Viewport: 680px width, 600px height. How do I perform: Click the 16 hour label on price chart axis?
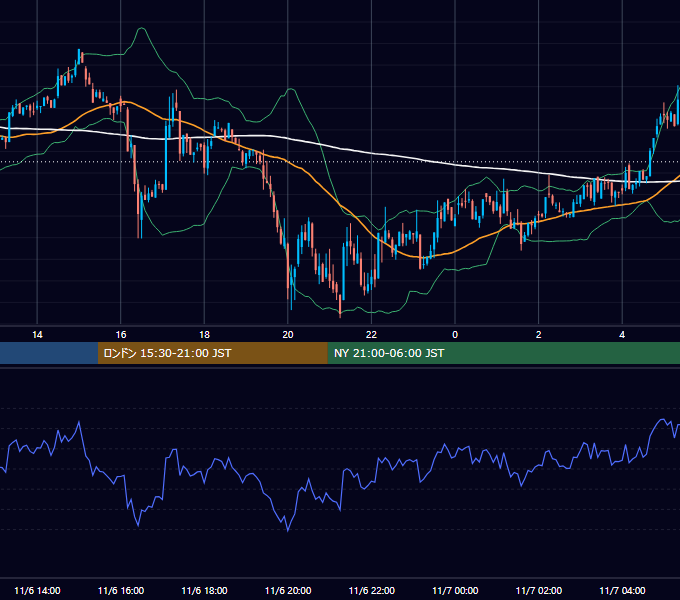point(121,335)
